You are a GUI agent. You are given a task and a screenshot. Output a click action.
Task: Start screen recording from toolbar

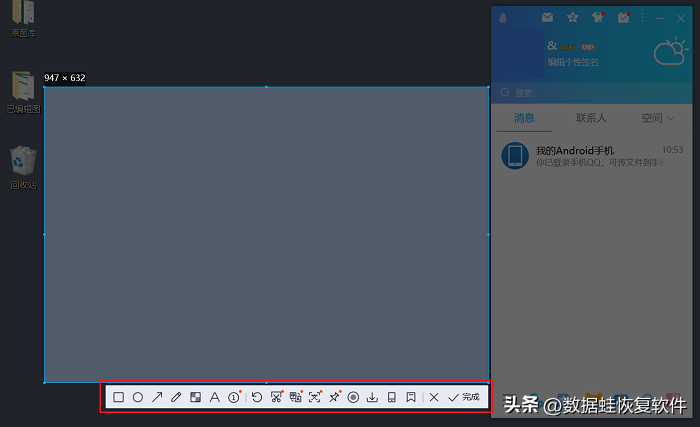pyautogui.click(x=353, y=397)
